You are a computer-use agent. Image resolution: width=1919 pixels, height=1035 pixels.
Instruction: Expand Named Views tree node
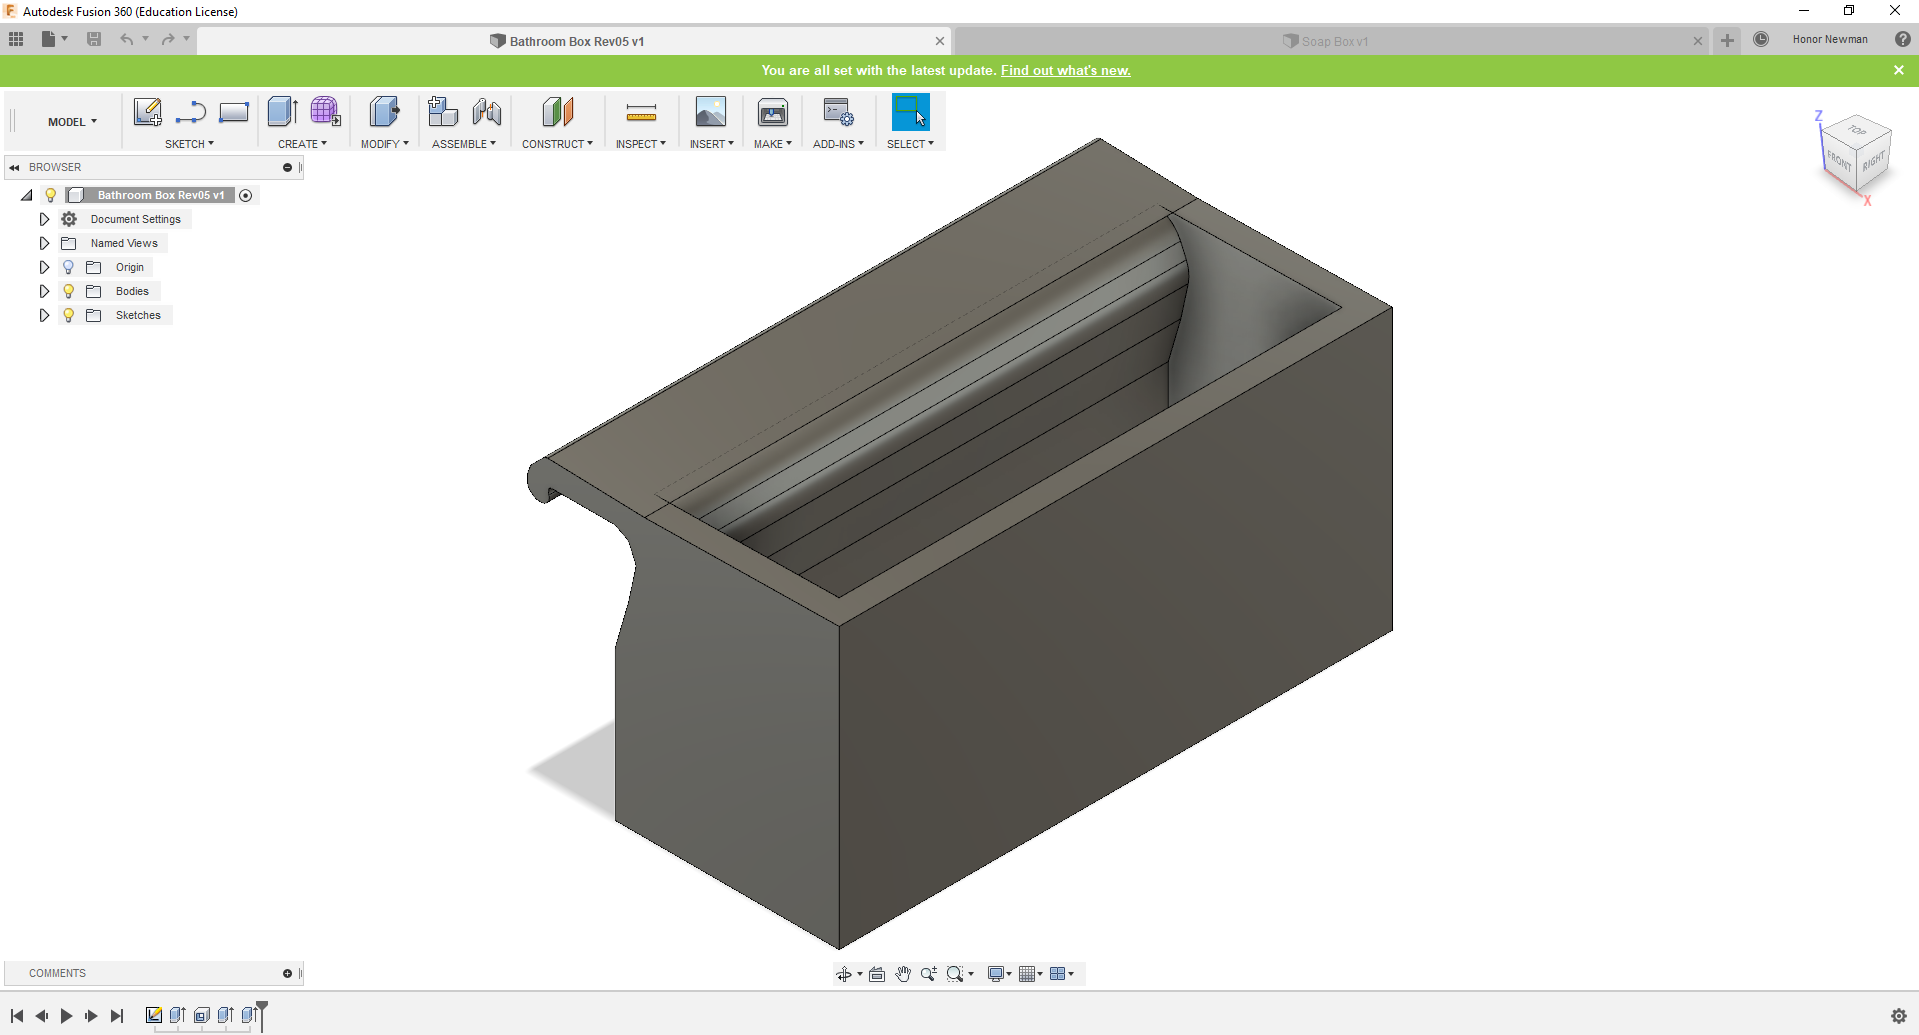click(44, 243)
